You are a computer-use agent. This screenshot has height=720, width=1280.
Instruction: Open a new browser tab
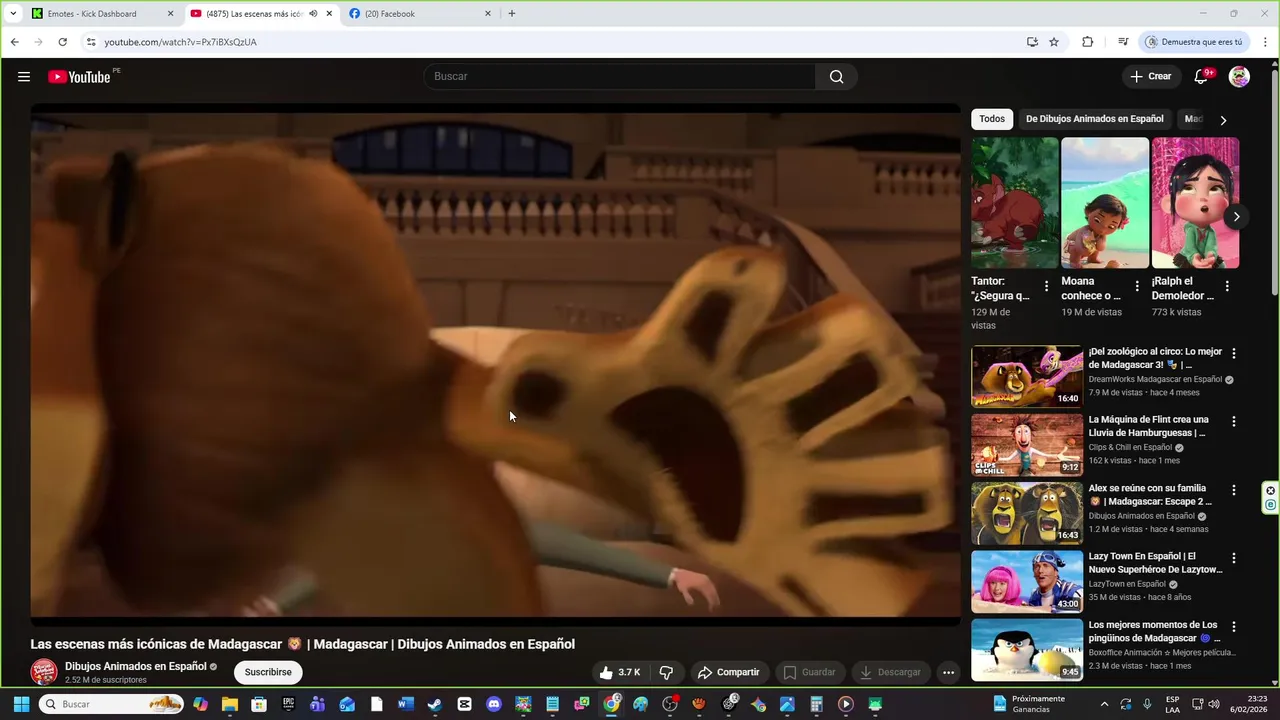pyautogui.click(x=512, y=14)
